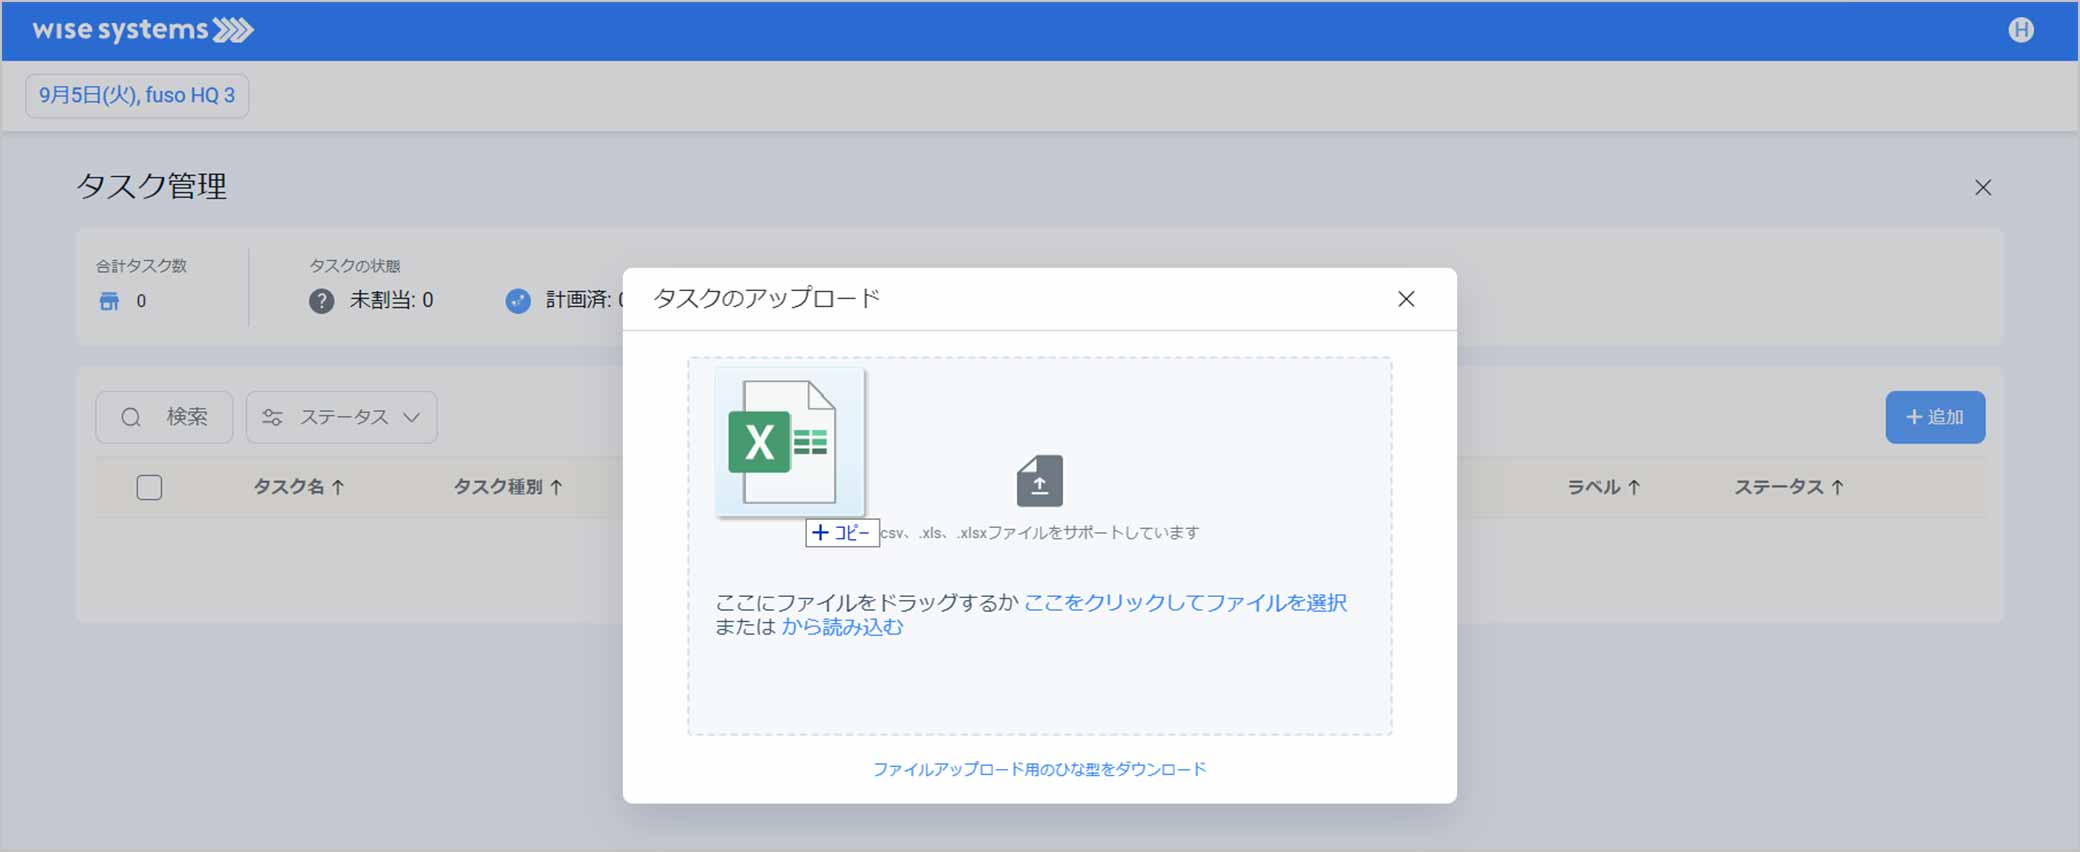Click ファイルアップロード用のひな型をダウンロード link
The width and height of the screenshot is (2080, 852).
pyautogui.click(x=1039, y=769)
